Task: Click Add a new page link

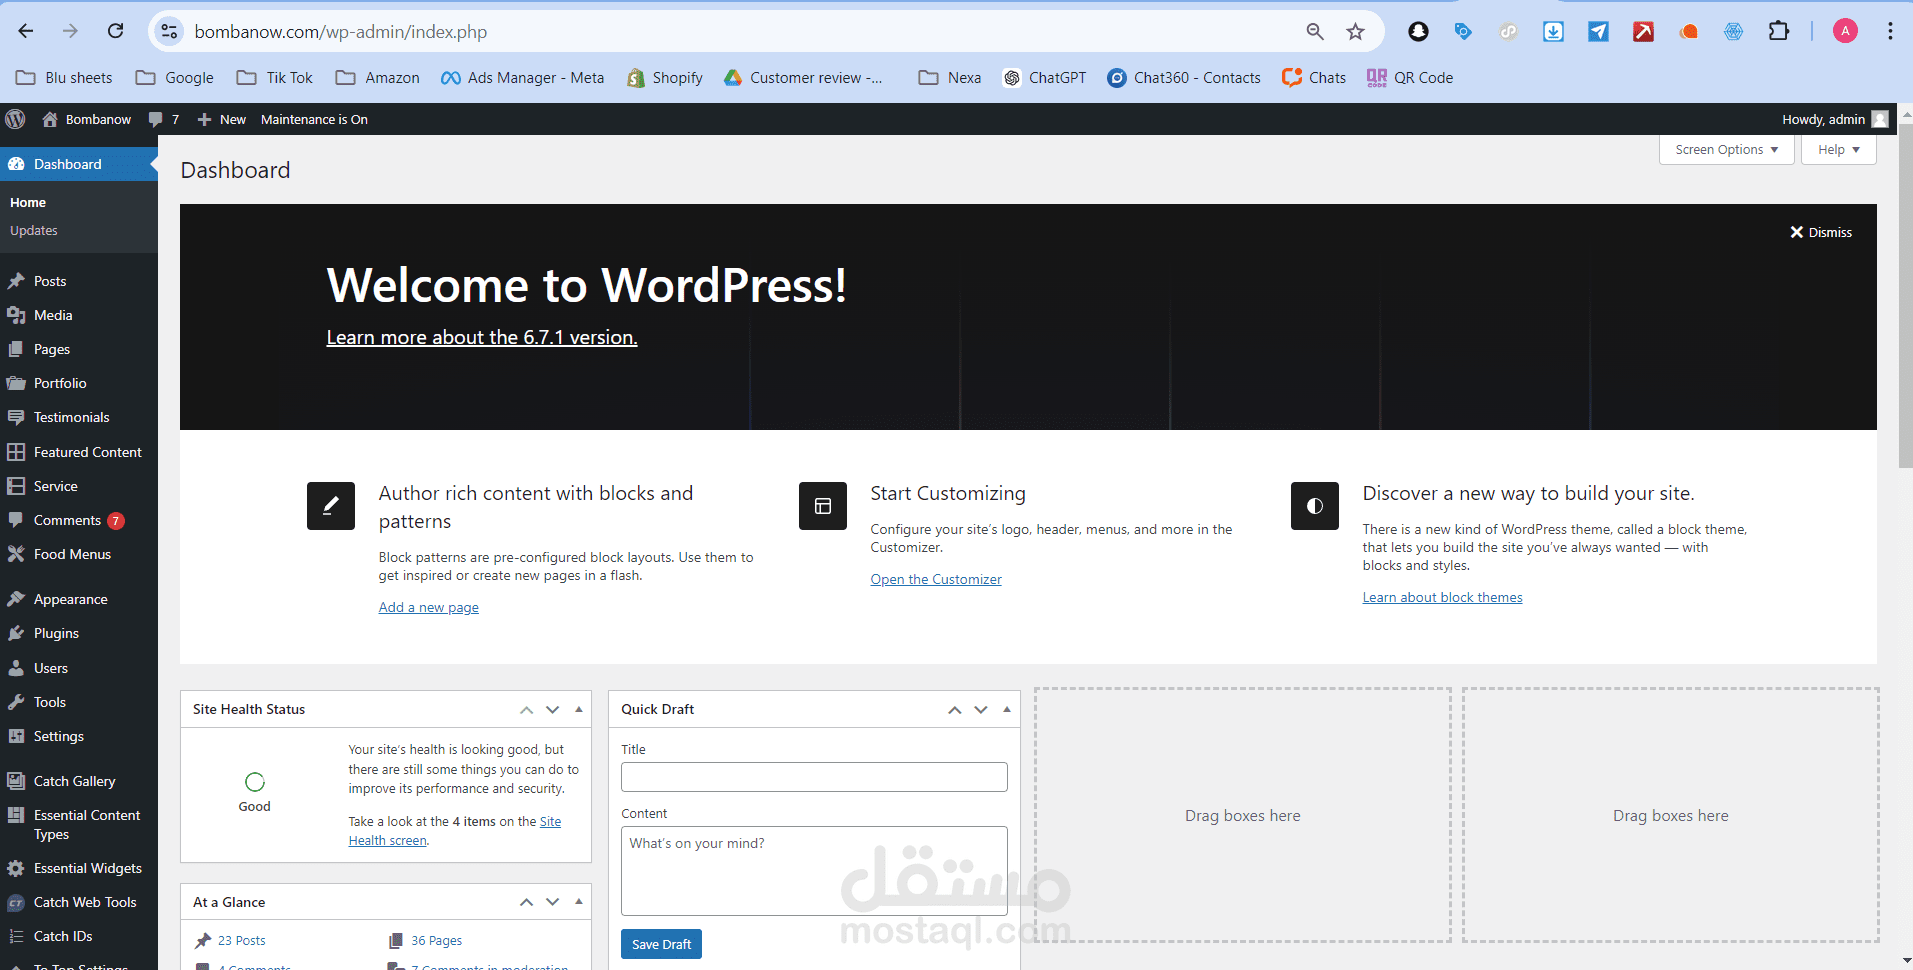Action: pyautogui.click(x=428, y=607)
